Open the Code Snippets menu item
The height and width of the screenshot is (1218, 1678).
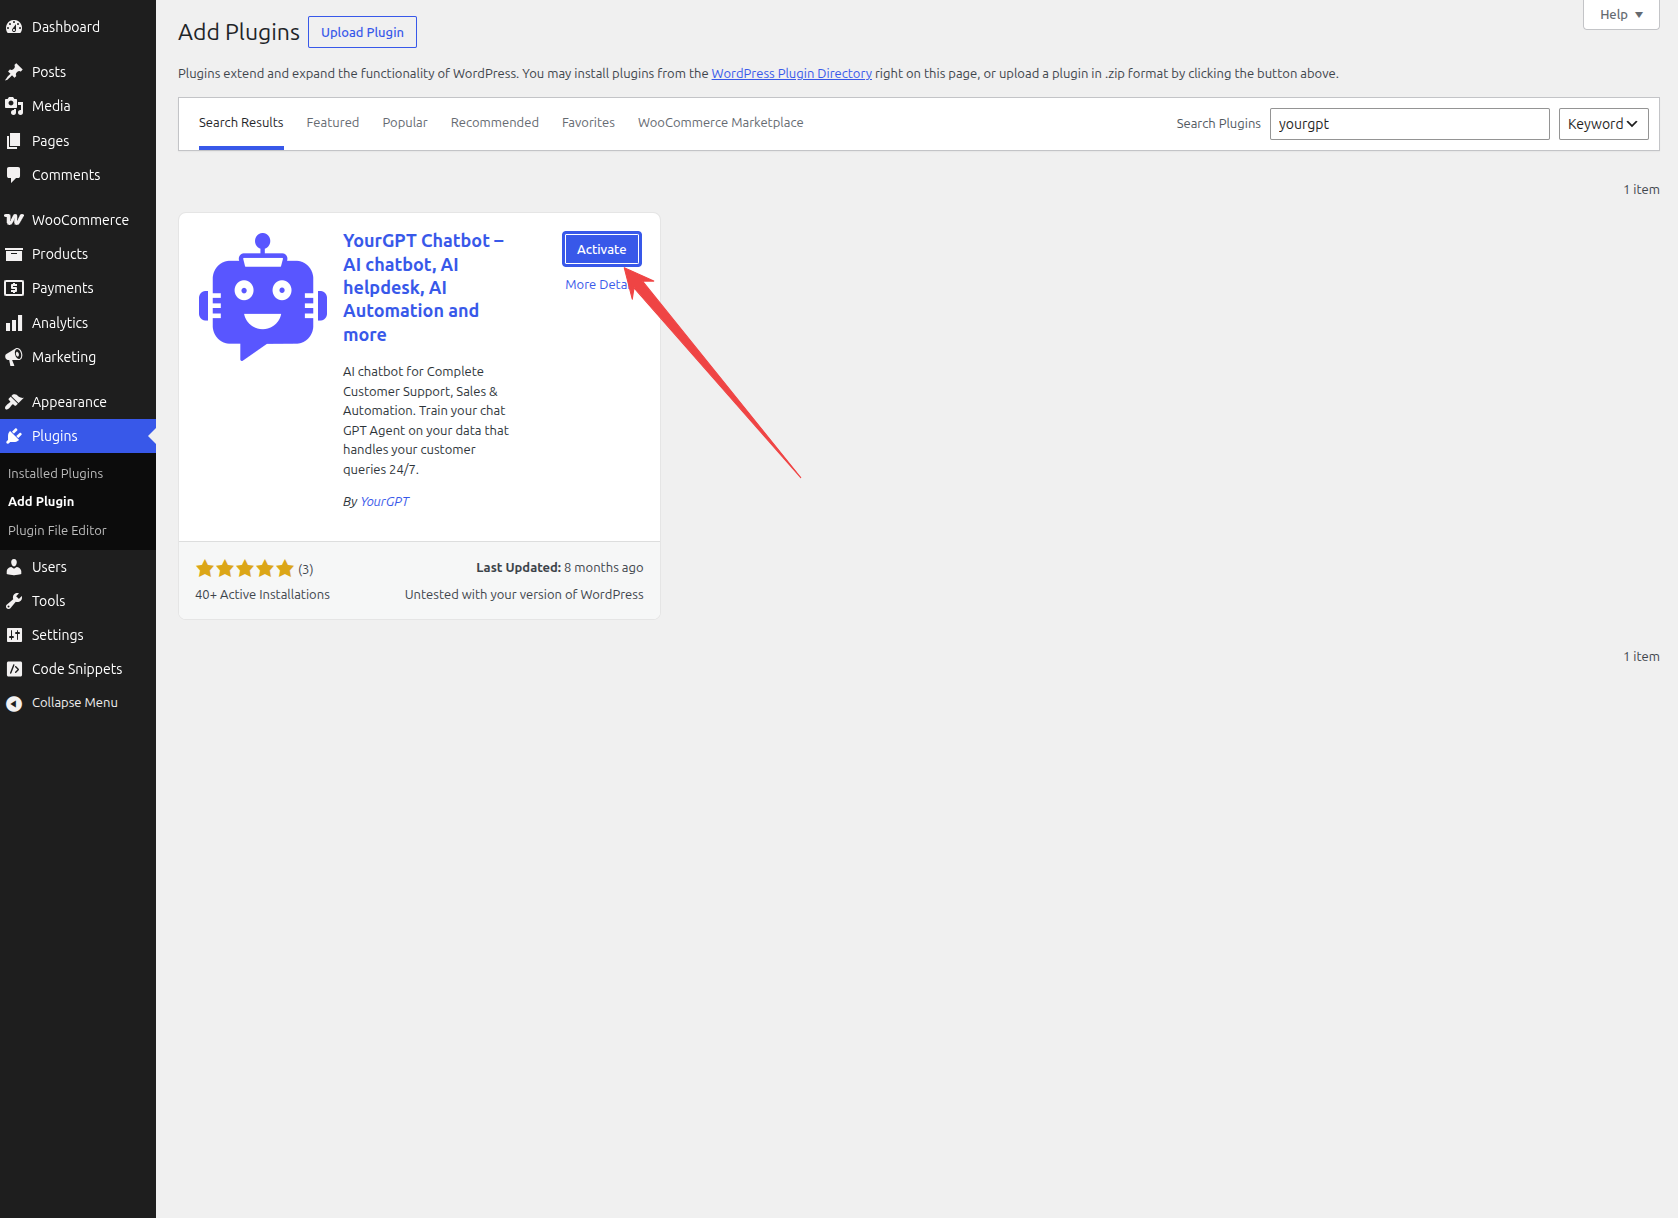pos(77,669)
